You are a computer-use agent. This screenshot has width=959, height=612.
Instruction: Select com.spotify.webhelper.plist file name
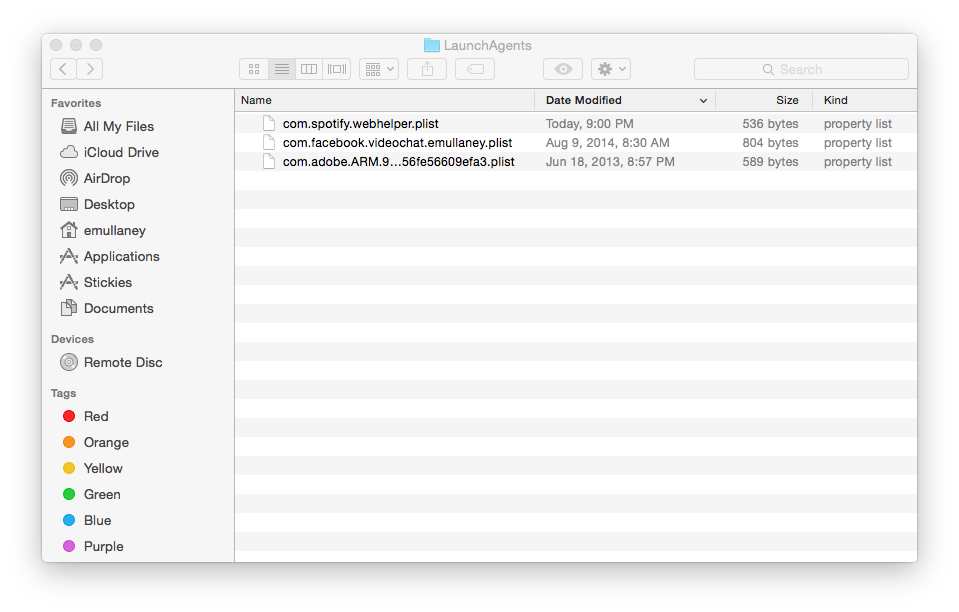(x=360, y=124)
